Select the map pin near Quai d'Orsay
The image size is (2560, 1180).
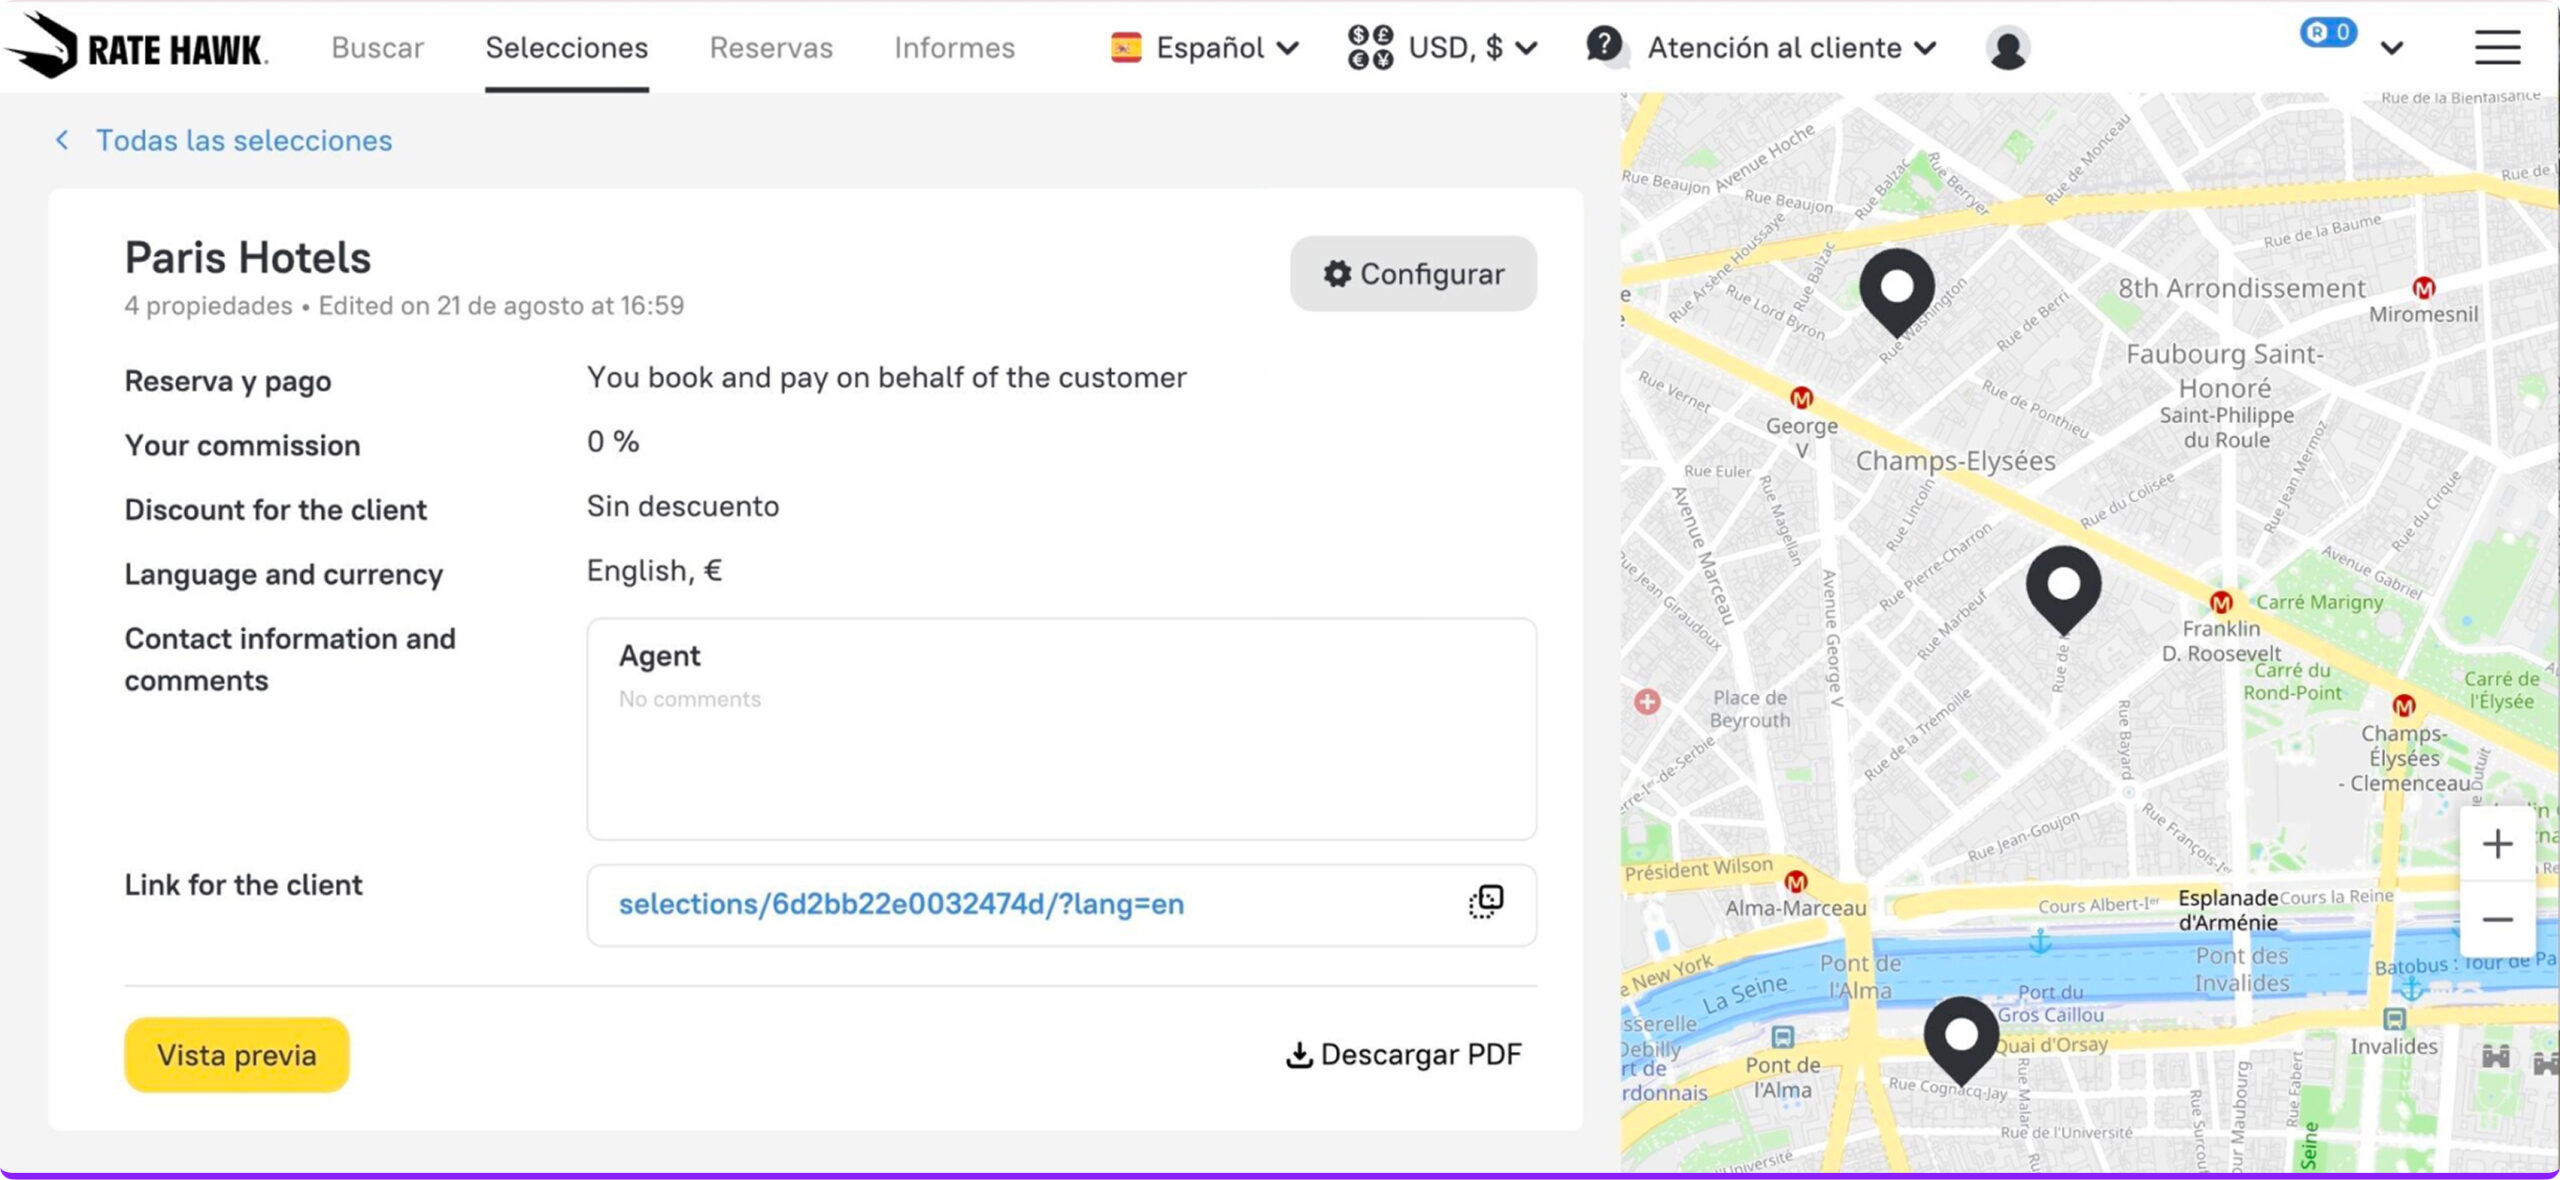pos(1960,1037)
